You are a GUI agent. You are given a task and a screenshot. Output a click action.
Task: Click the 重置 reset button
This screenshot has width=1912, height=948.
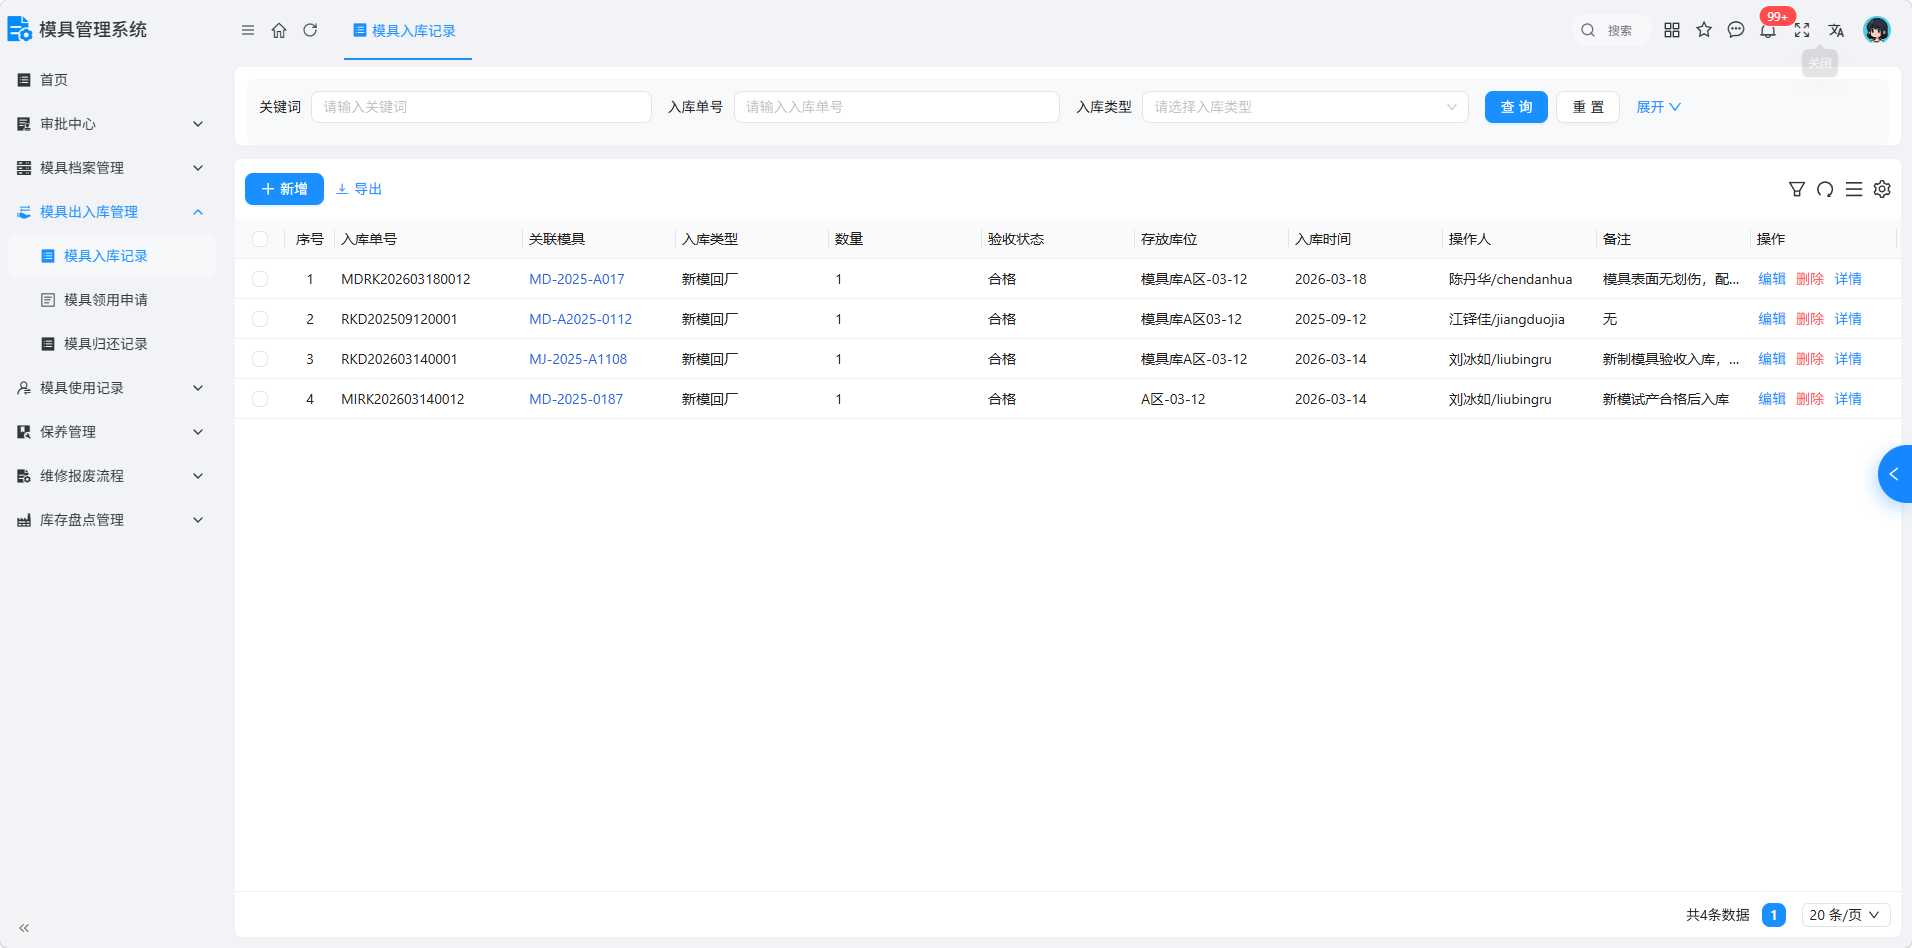(1588, 107)
